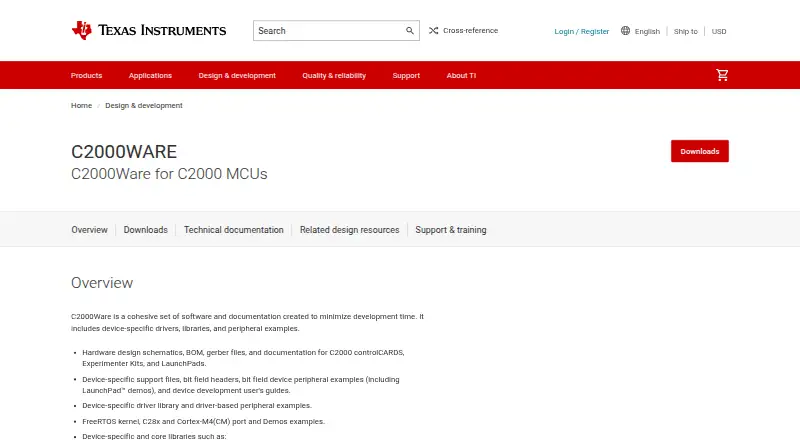Click the Device-specific support files bullet
Image resolution: width=800 pixels, height=440 pixels.
click(241, 385)
